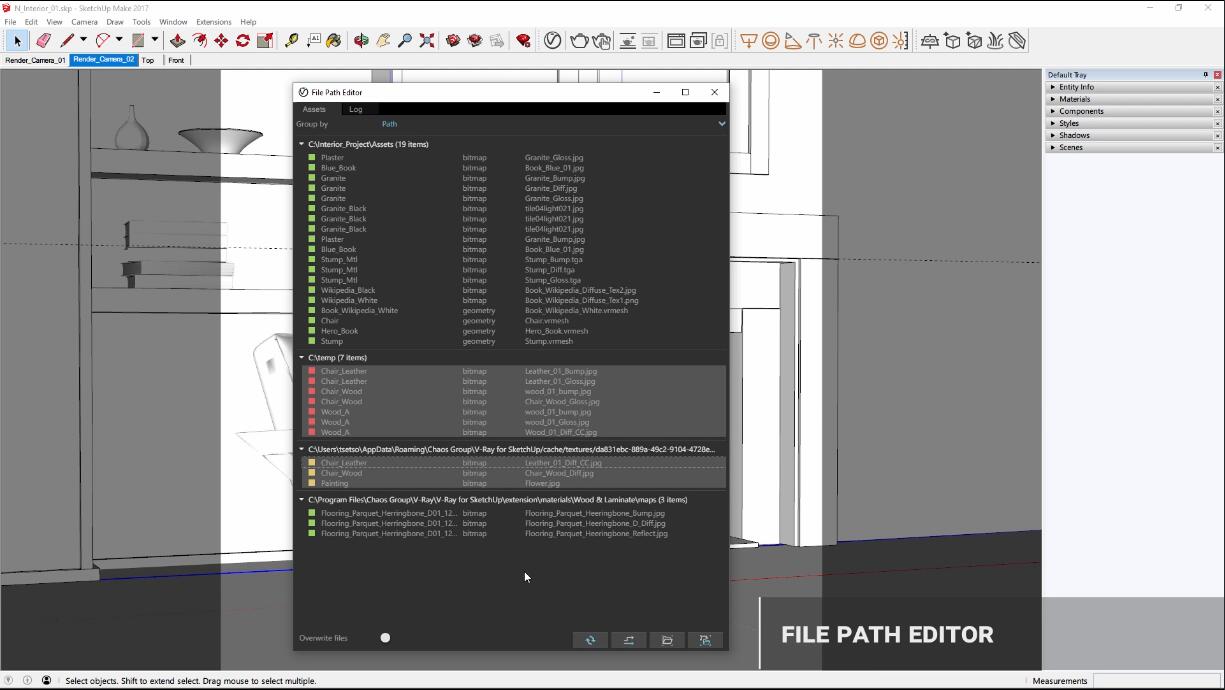Collapse the C:\Interior_Project\Assets group
Image resolution: width=1225 pixels, height=690 pixels.
click(302, 145)
